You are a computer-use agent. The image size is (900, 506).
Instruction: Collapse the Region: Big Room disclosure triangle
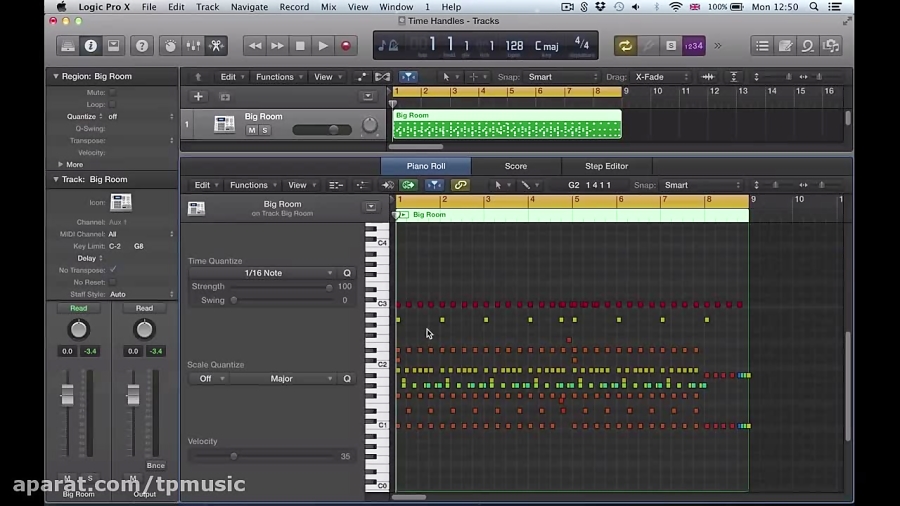[56, 76]
